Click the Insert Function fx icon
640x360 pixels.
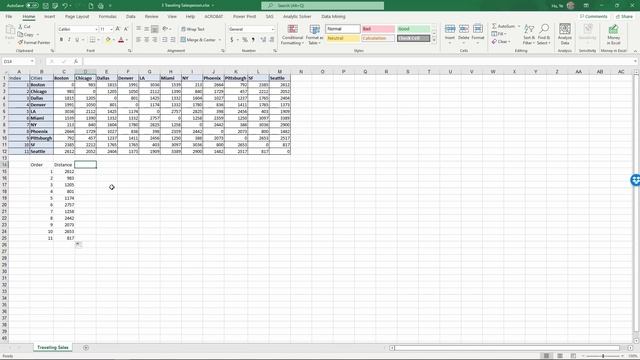(76, 62)
